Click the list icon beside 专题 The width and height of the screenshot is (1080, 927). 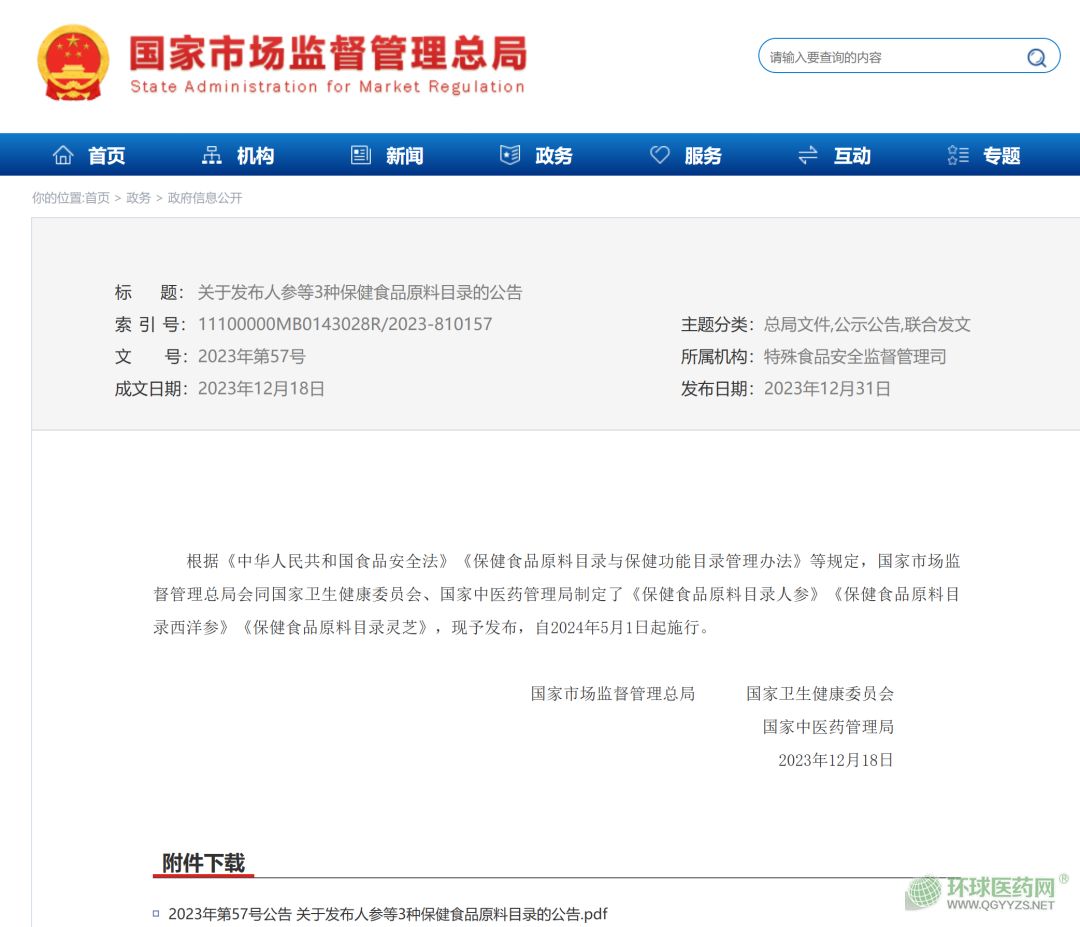pyautogui.click(x=958, y=155)
